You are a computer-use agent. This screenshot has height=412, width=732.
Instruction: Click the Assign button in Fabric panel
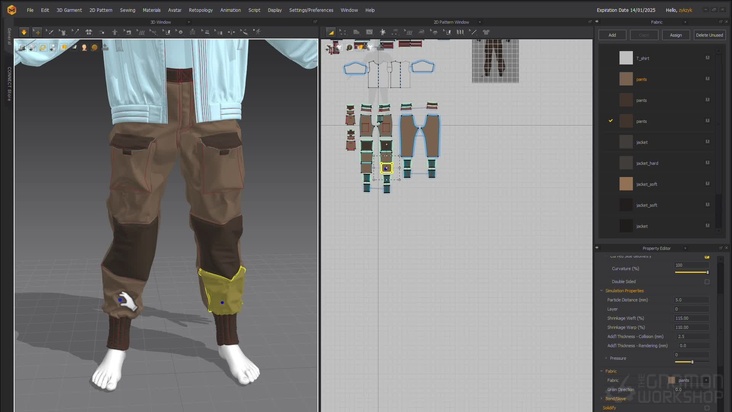(676, 35)
